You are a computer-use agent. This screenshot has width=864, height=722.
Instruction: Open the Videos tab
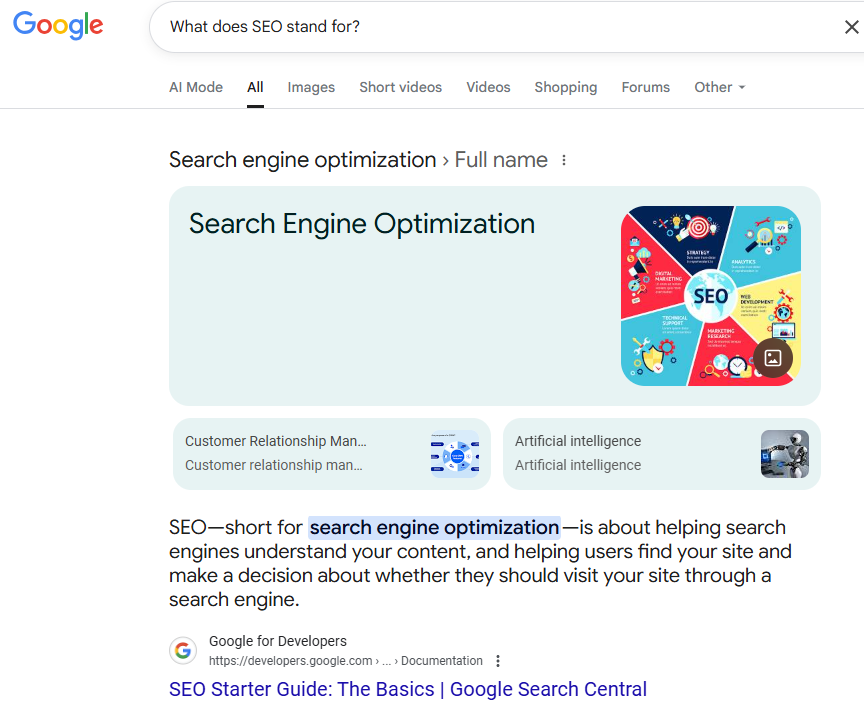coord(488,87)
